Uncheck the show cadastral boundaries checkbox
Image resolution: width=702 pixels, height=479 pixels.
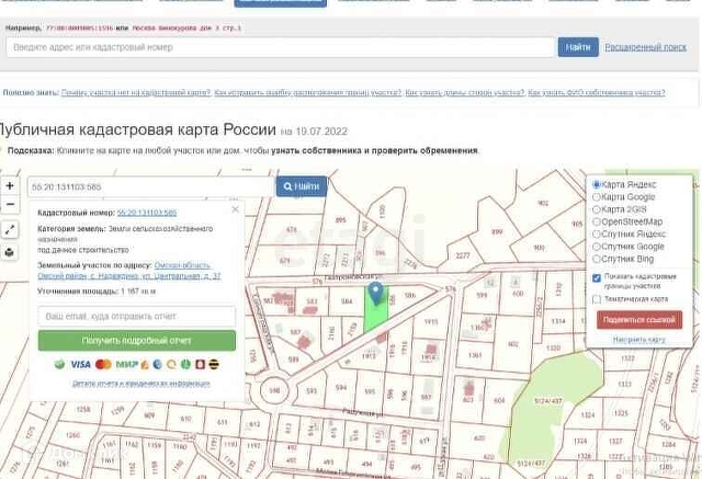(596, 278)
